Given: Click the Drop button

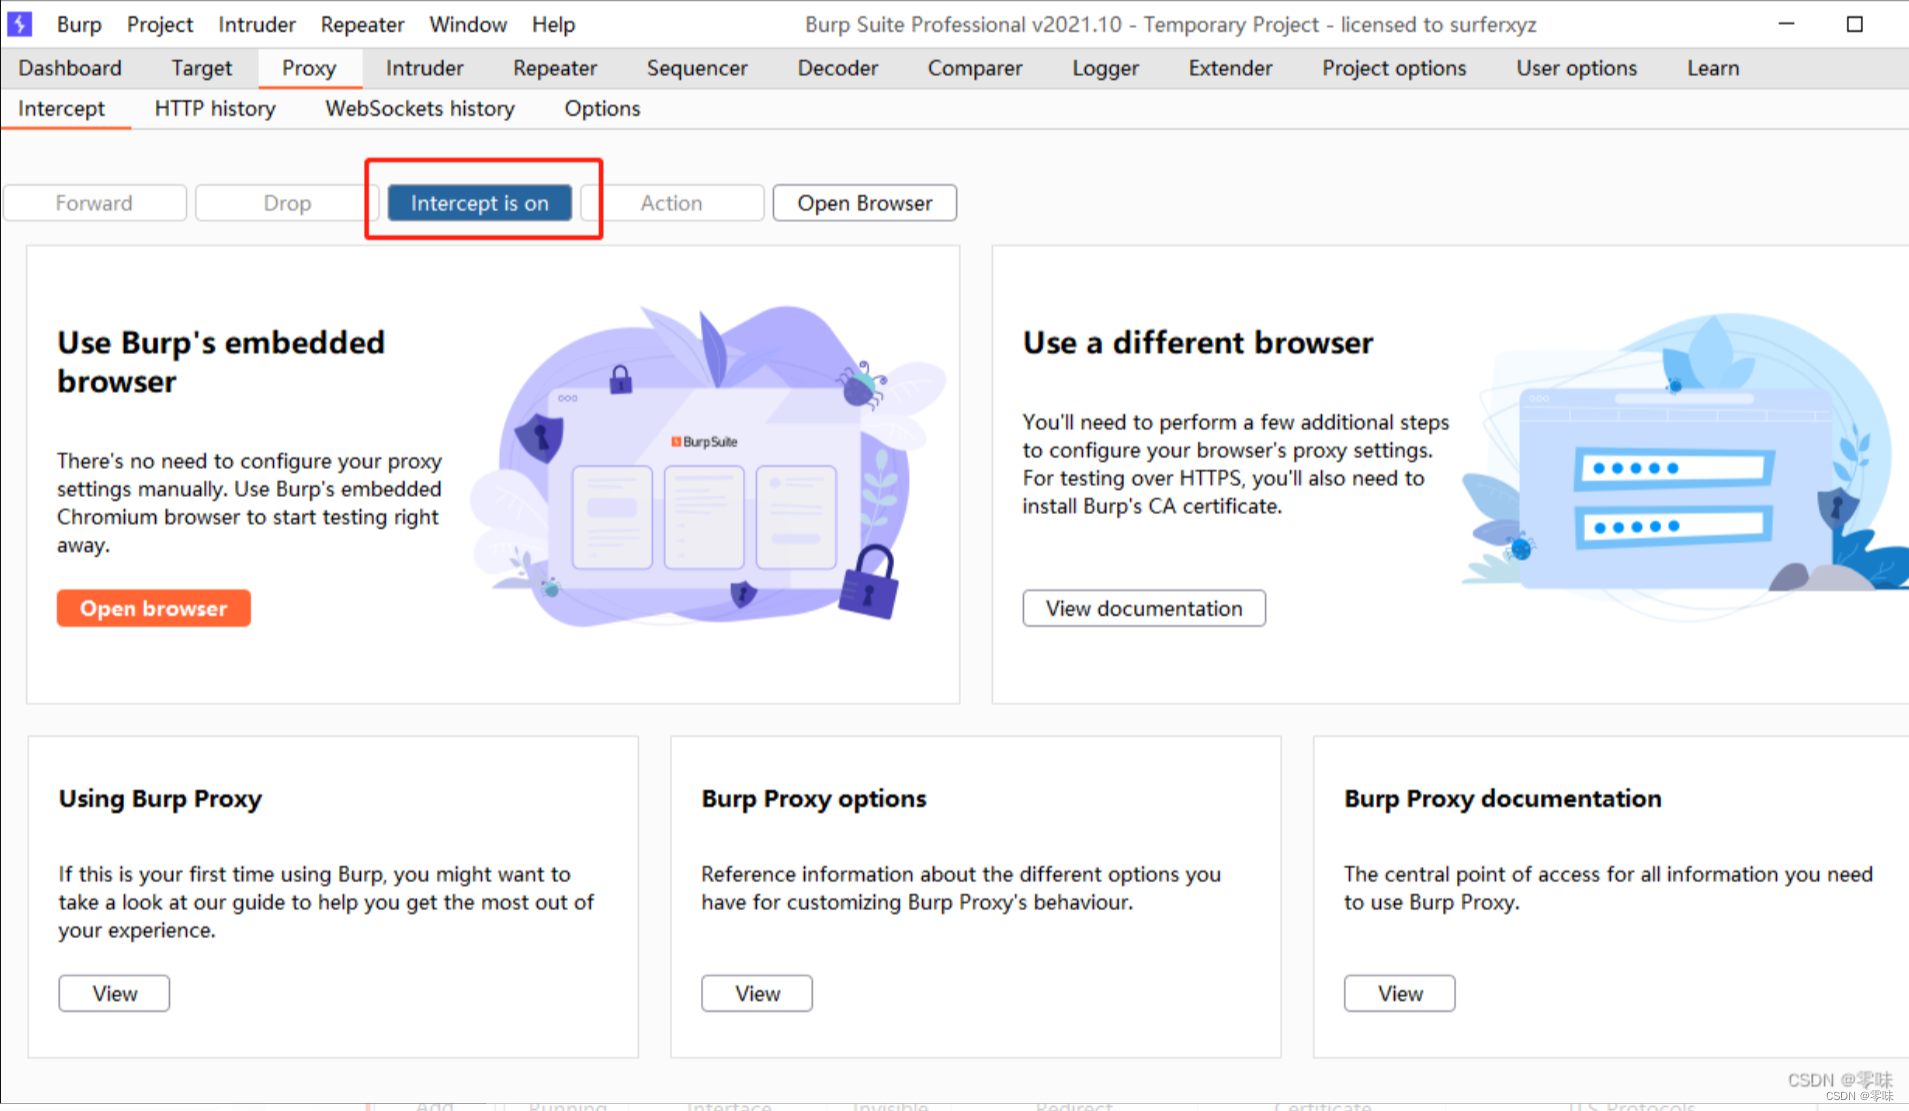Looking at the screenshot, I should [x=287, y=203].
